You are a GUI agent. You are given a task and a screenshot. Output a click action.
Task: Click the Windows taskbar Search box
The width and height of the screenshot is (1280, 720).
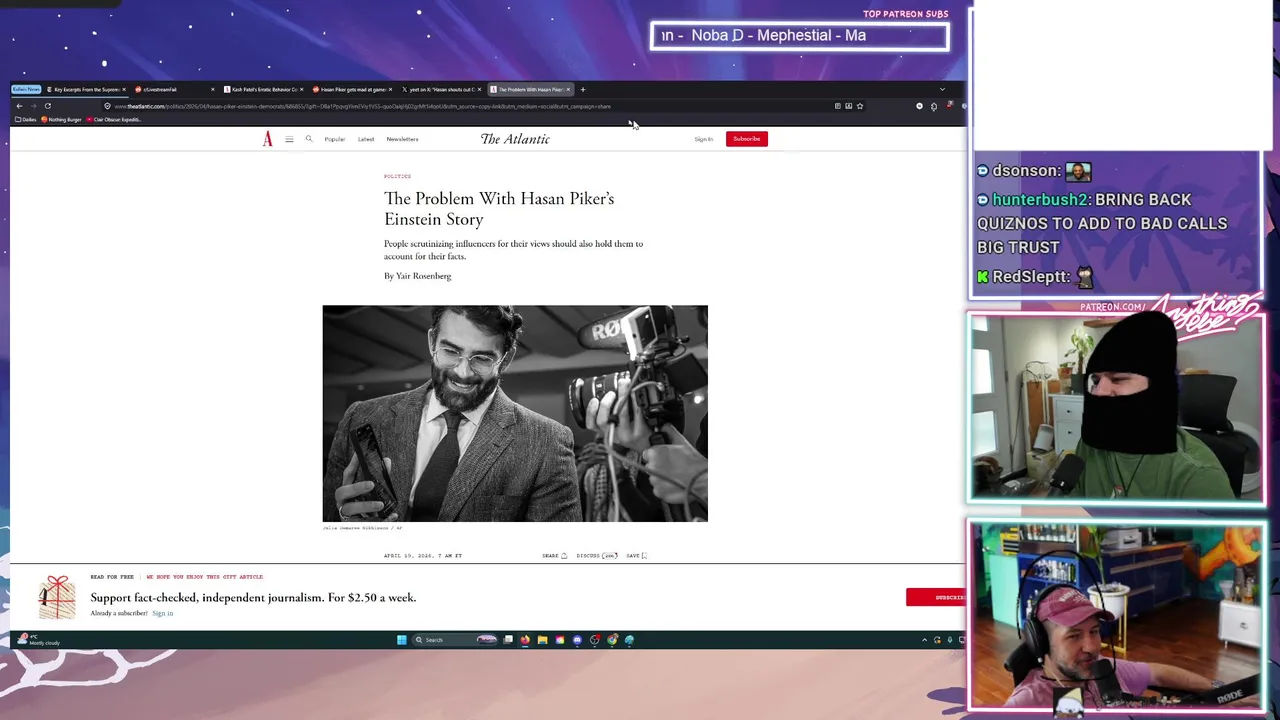click(455, 640)
